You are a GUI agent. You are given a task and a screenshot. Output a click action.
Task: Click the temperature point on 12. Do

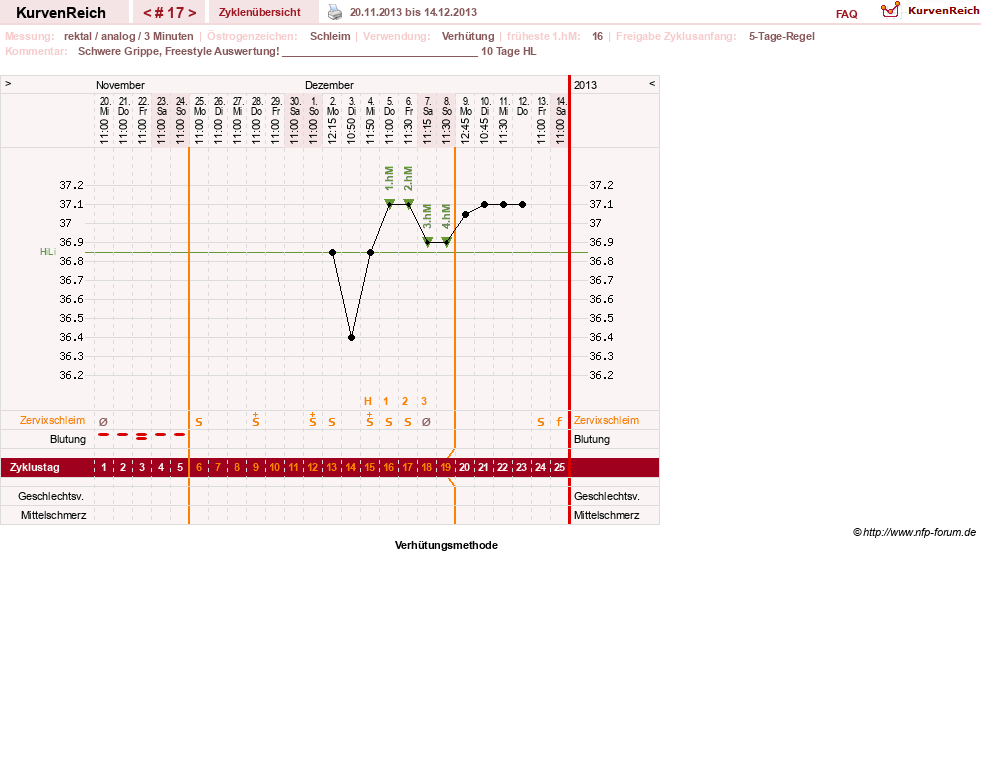click(522, 205)
